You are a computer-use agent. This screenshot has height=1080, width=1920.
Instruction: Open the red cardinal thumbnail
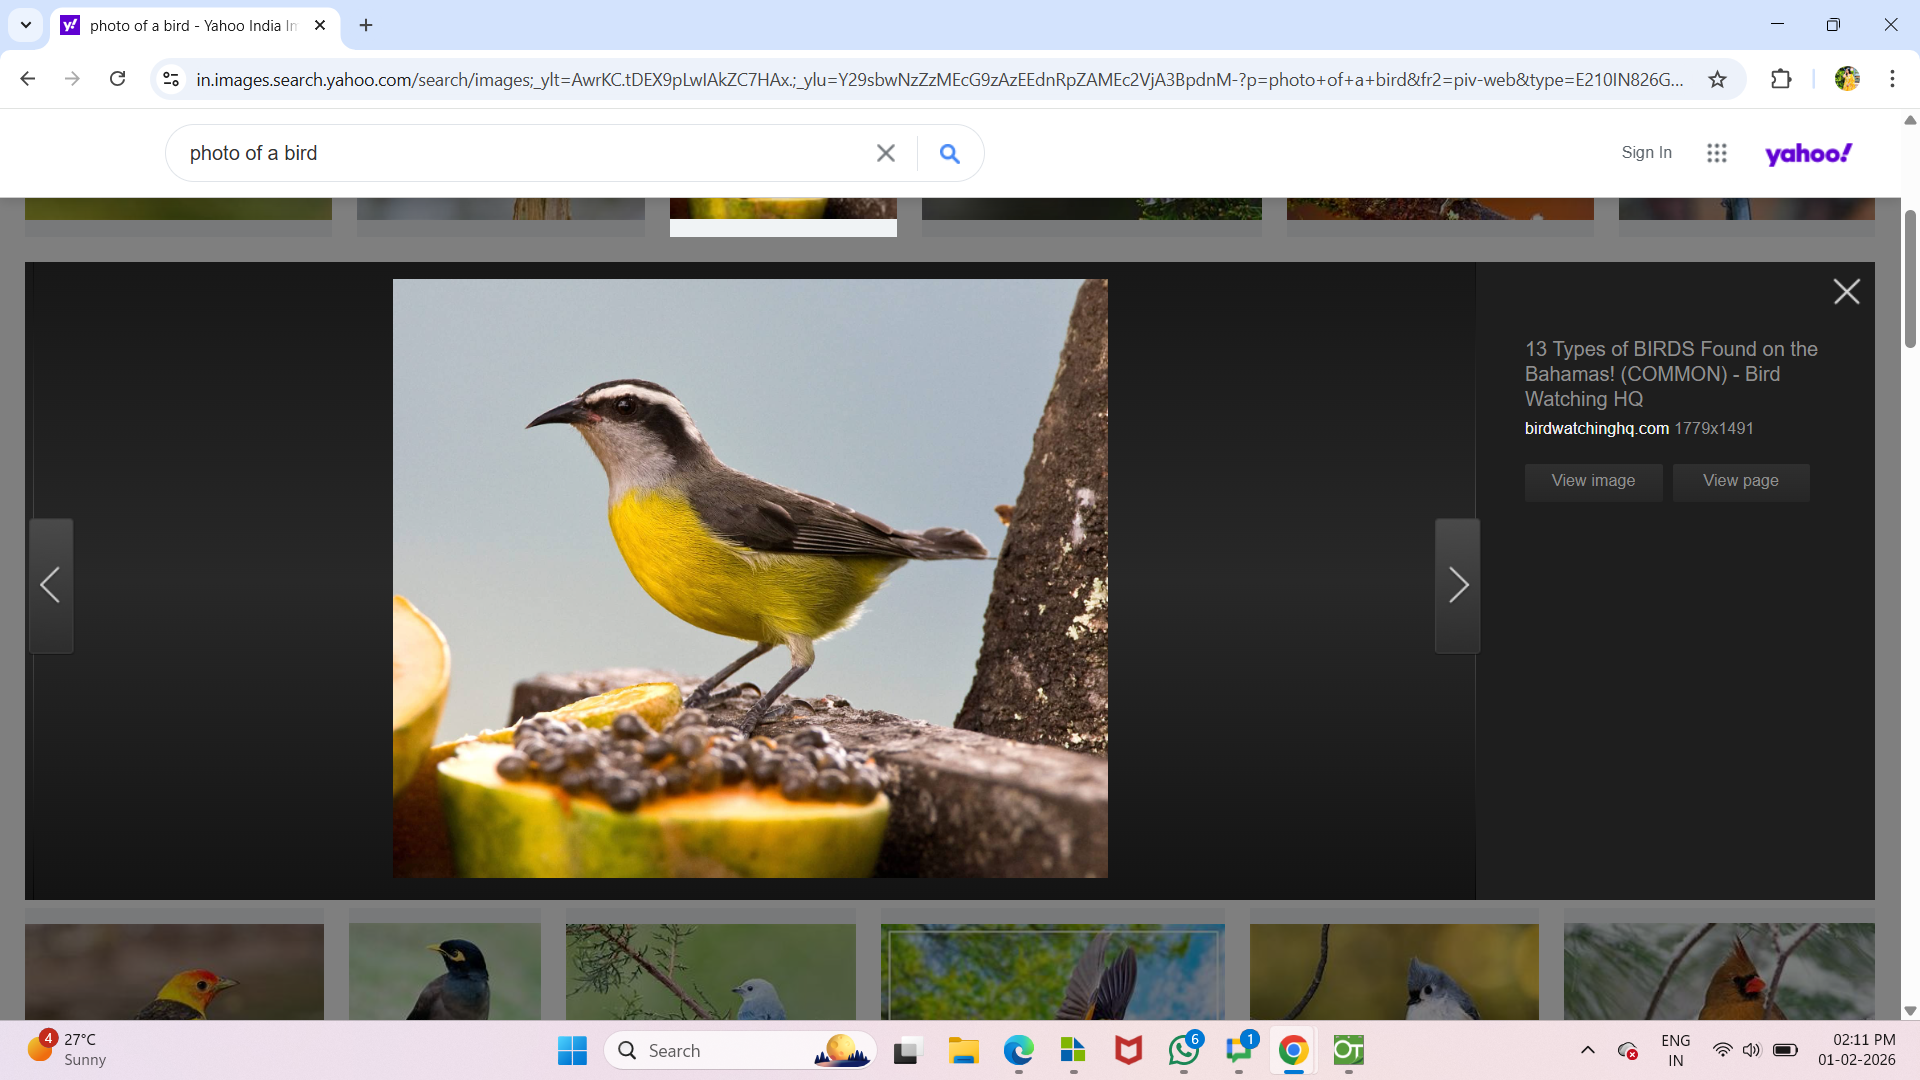pyautogui.click(x=1718, y=970)
